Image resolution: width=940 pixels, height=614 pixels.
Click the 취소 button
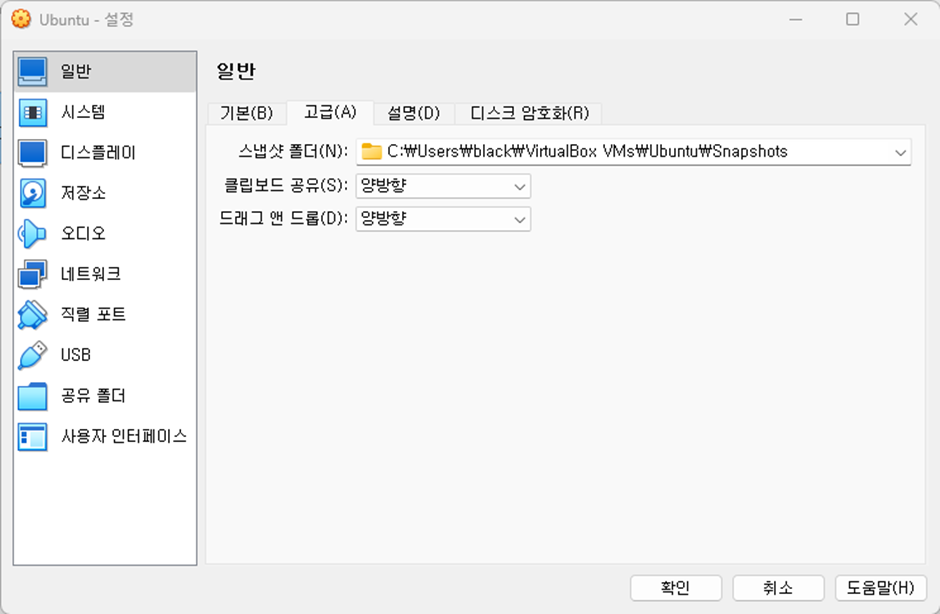[778, 588]
